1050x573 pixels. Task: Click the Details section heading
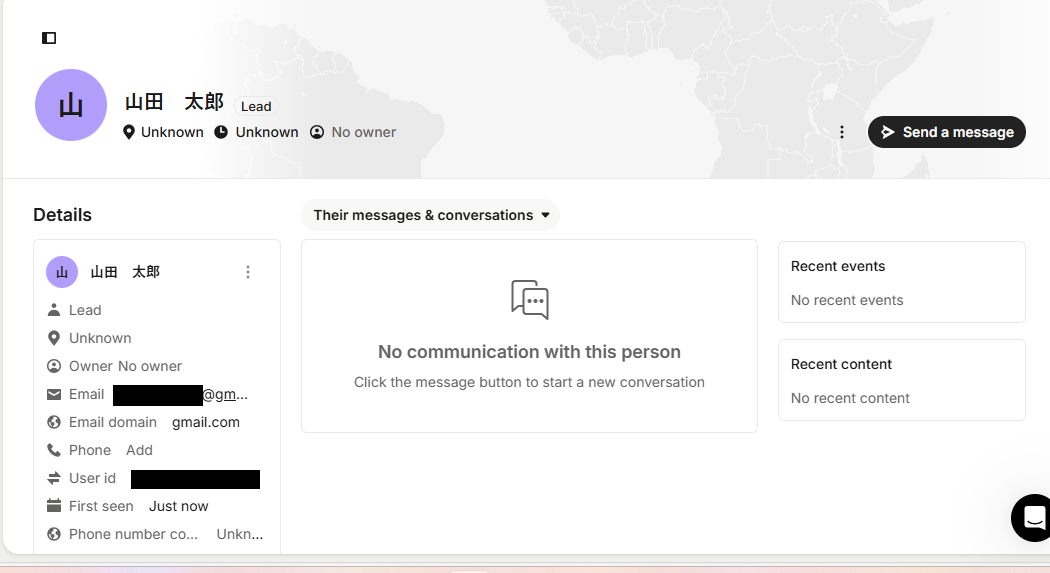coord(62,215)
